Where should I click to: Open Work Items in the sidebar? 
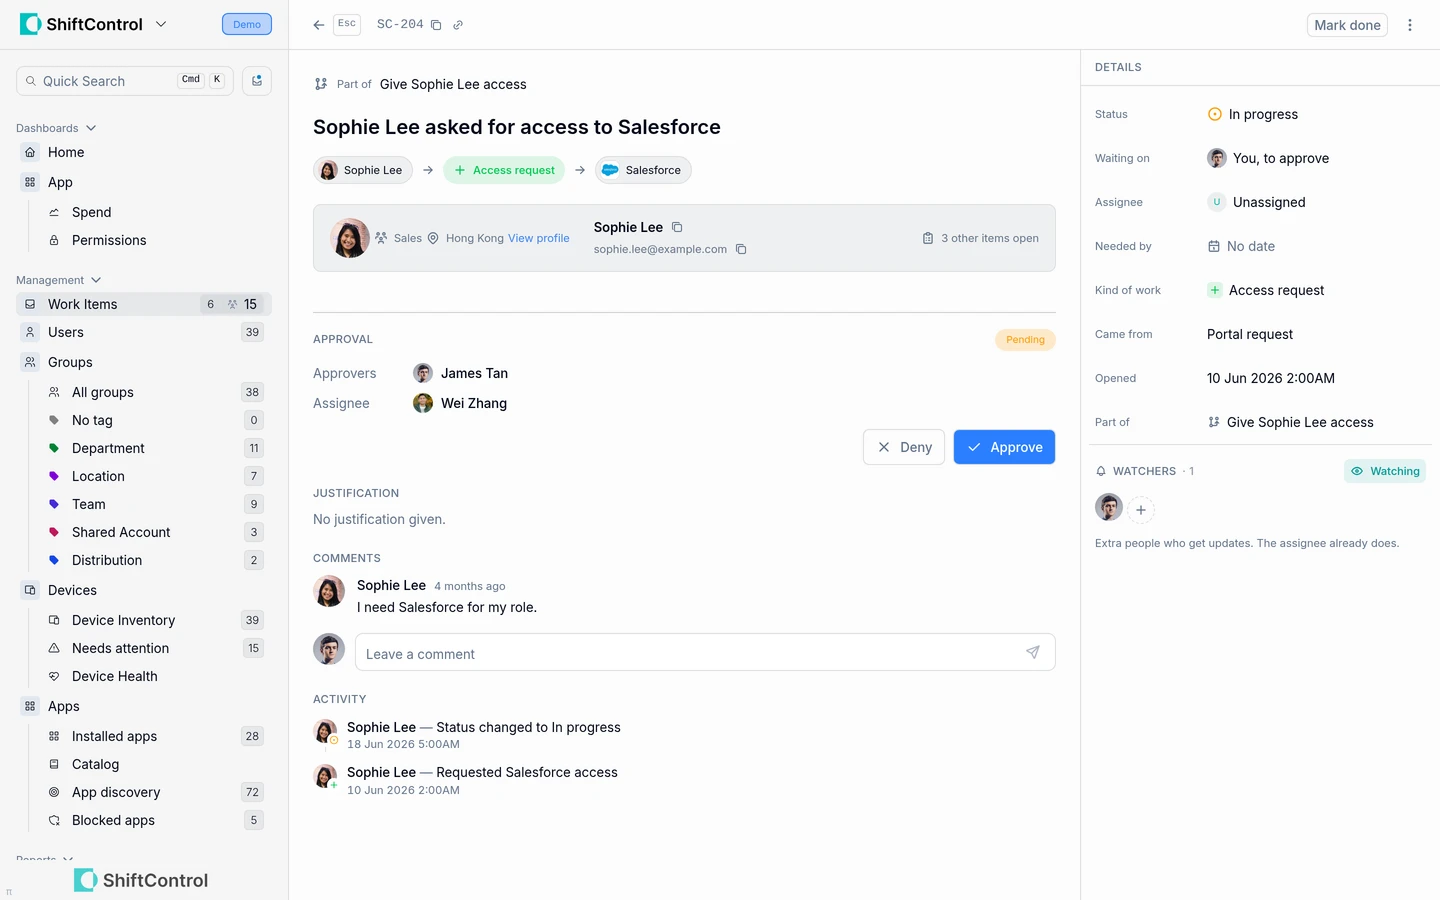click(144, 304)
